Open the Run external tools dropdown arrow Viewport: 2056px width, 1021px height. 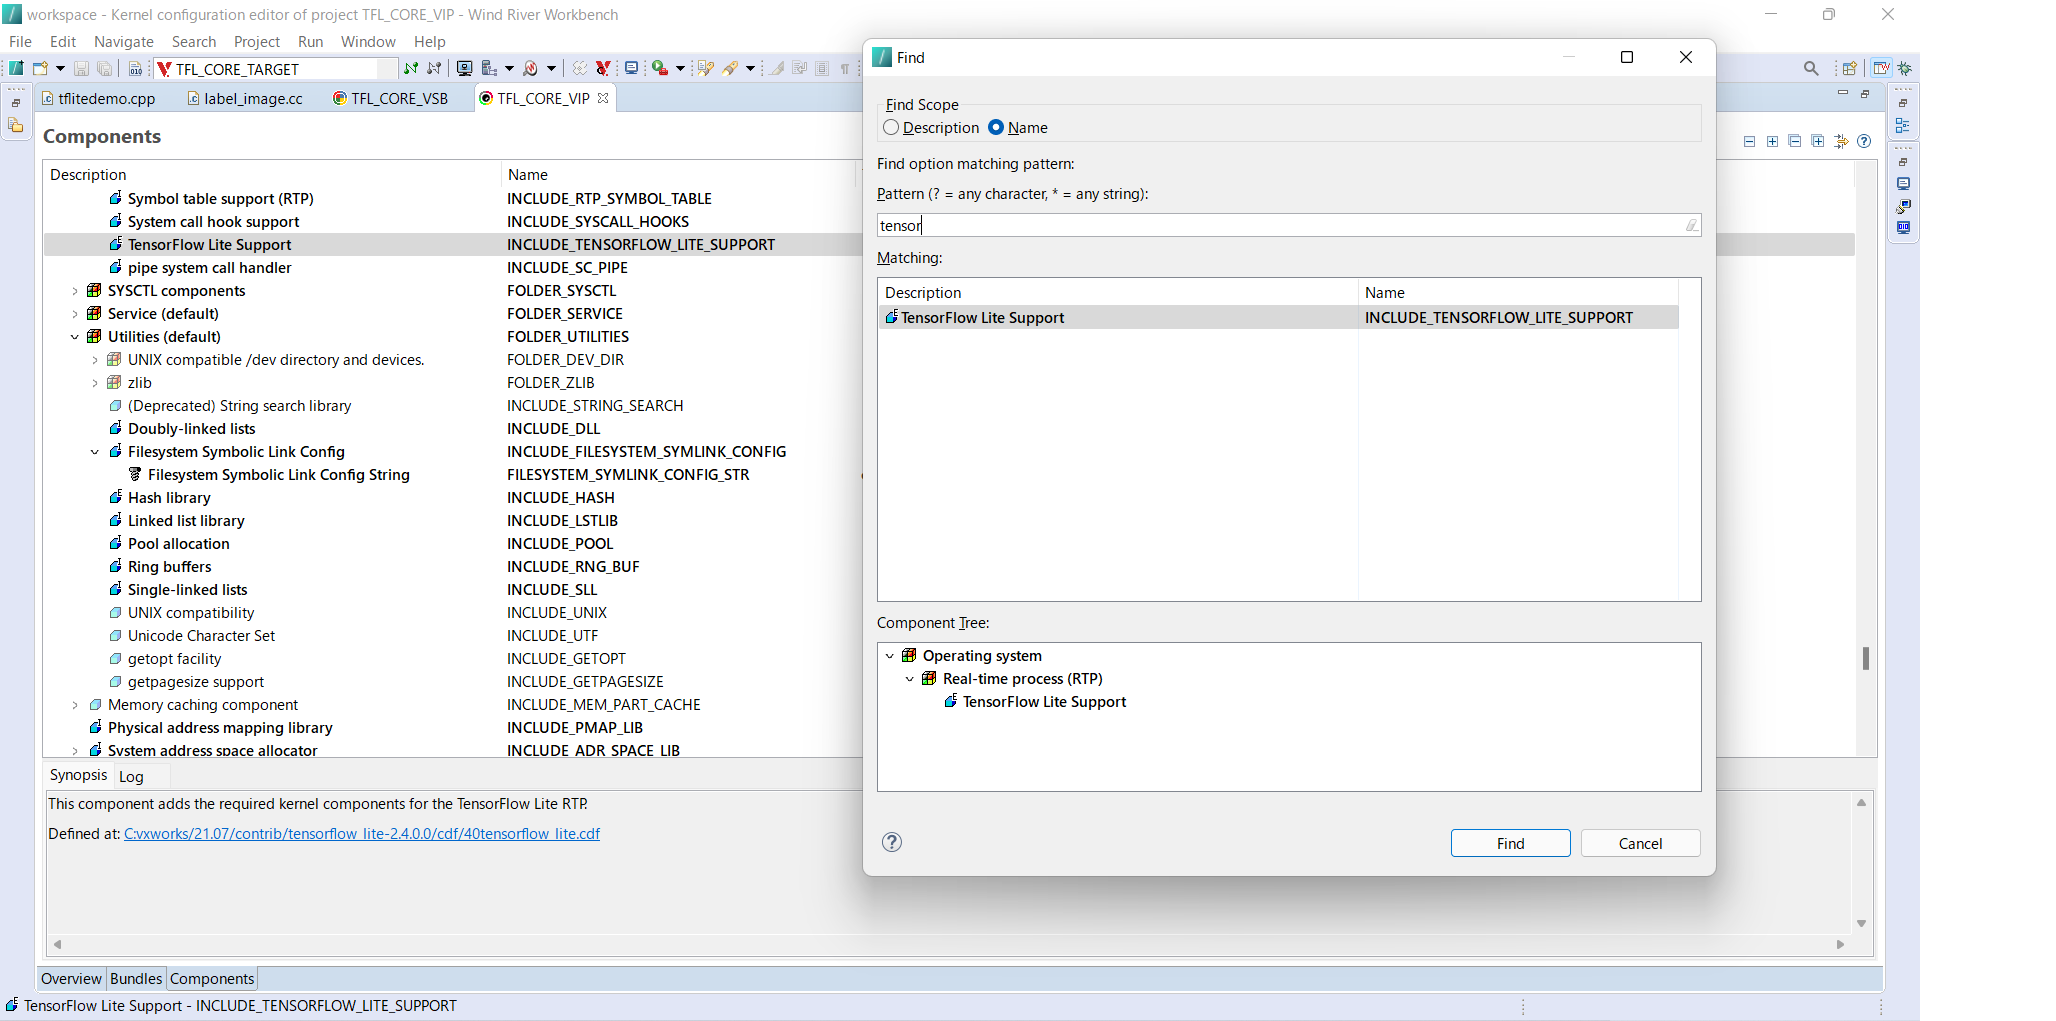(680, 68)
